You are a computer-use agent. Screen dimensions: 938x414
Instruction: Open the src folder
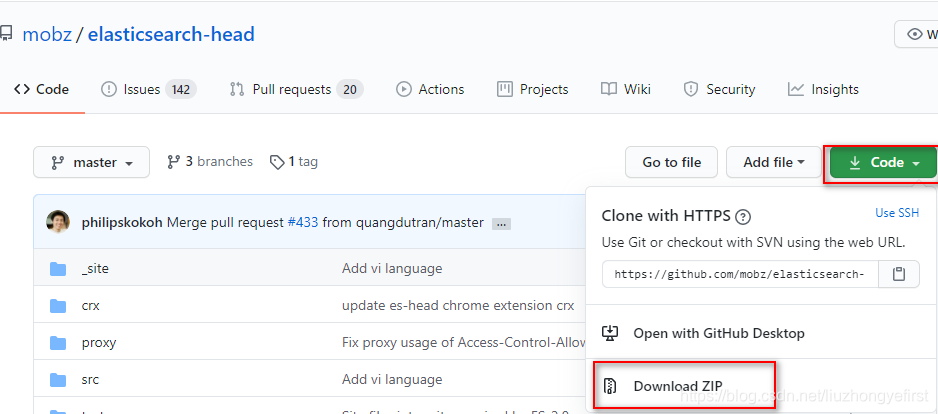pos(90,380)
